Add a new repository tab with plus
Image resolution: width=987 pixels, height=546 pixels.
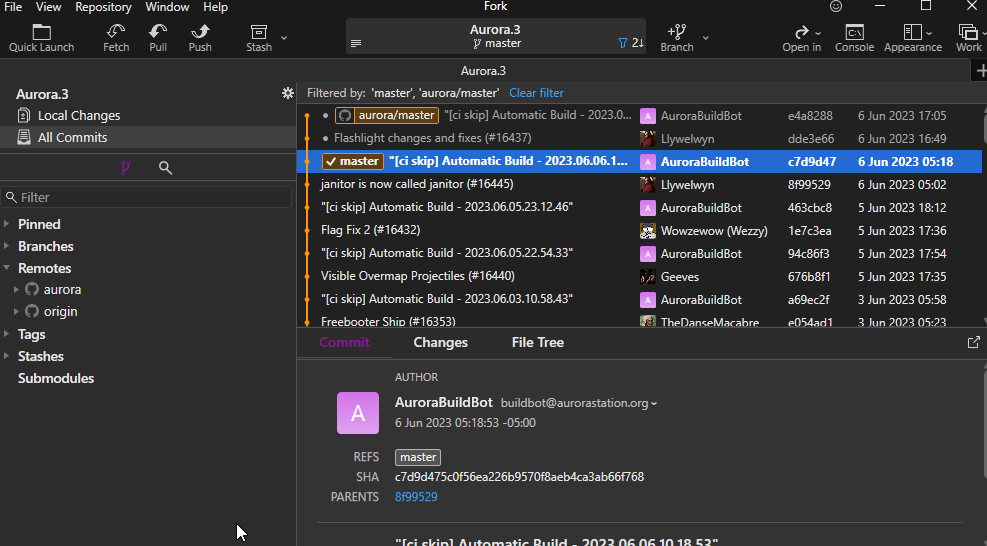[x=981, y=71]
